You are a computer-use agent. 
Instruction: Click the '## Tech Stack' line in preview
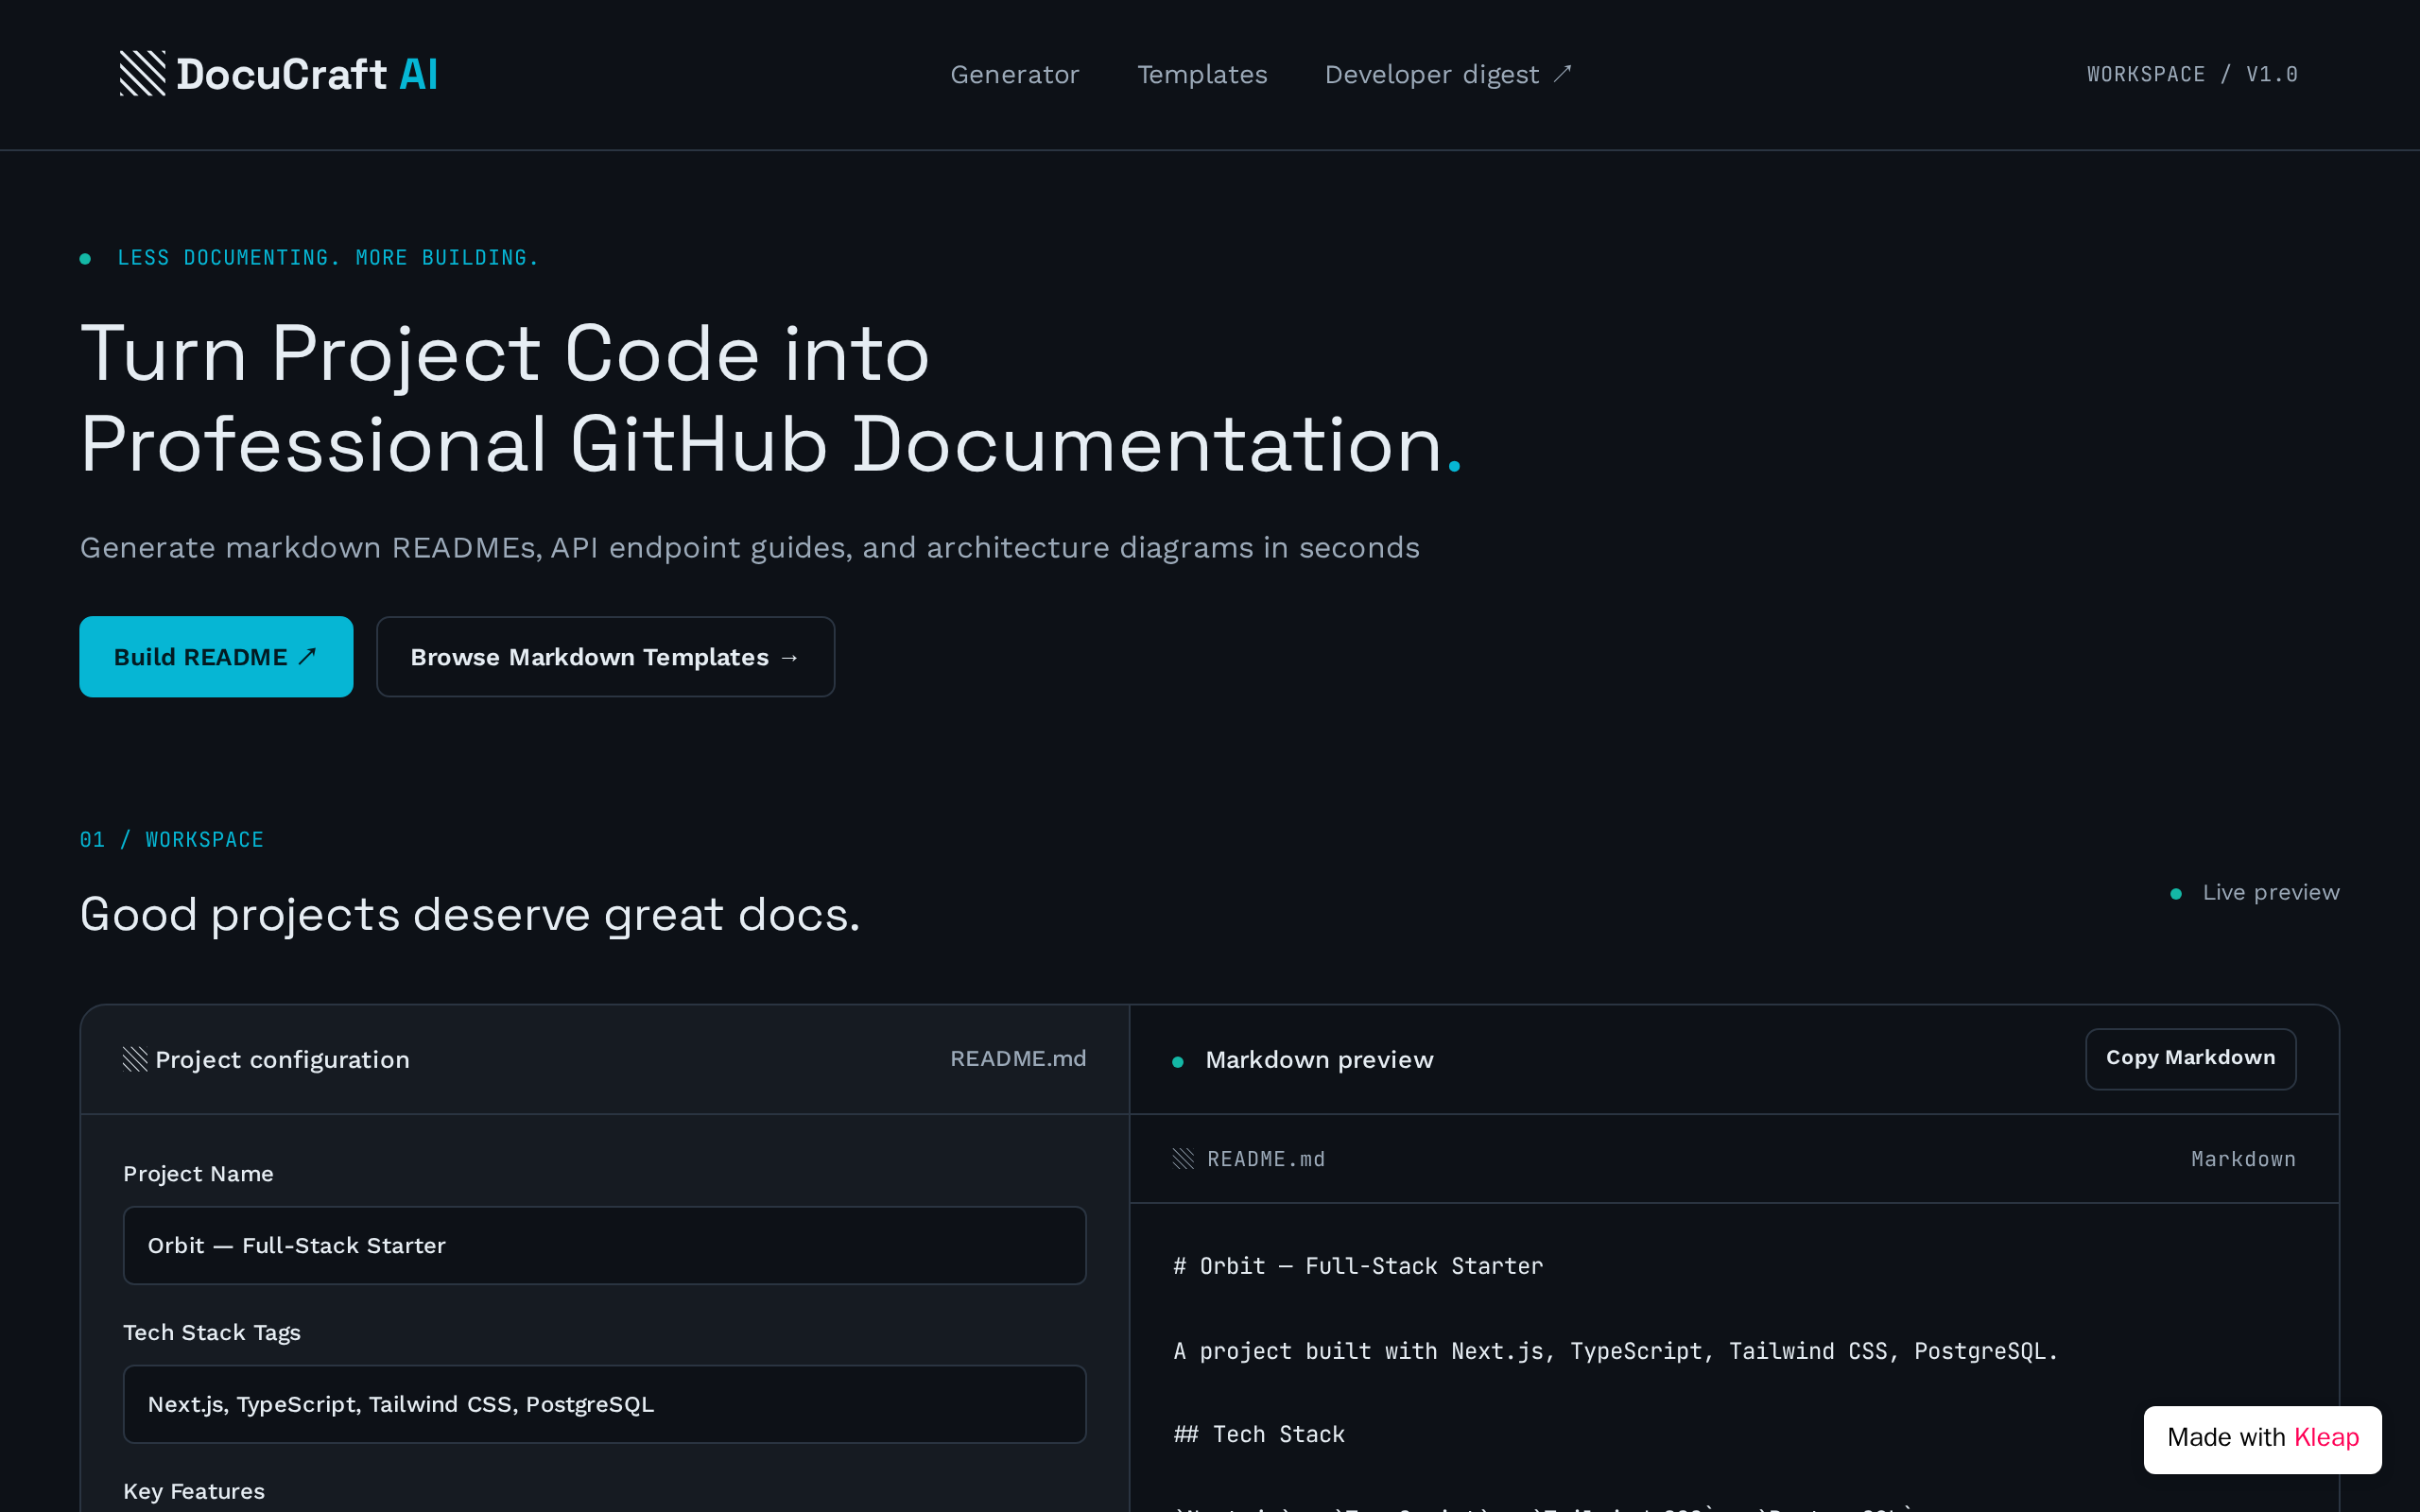pos(1259,1434)
